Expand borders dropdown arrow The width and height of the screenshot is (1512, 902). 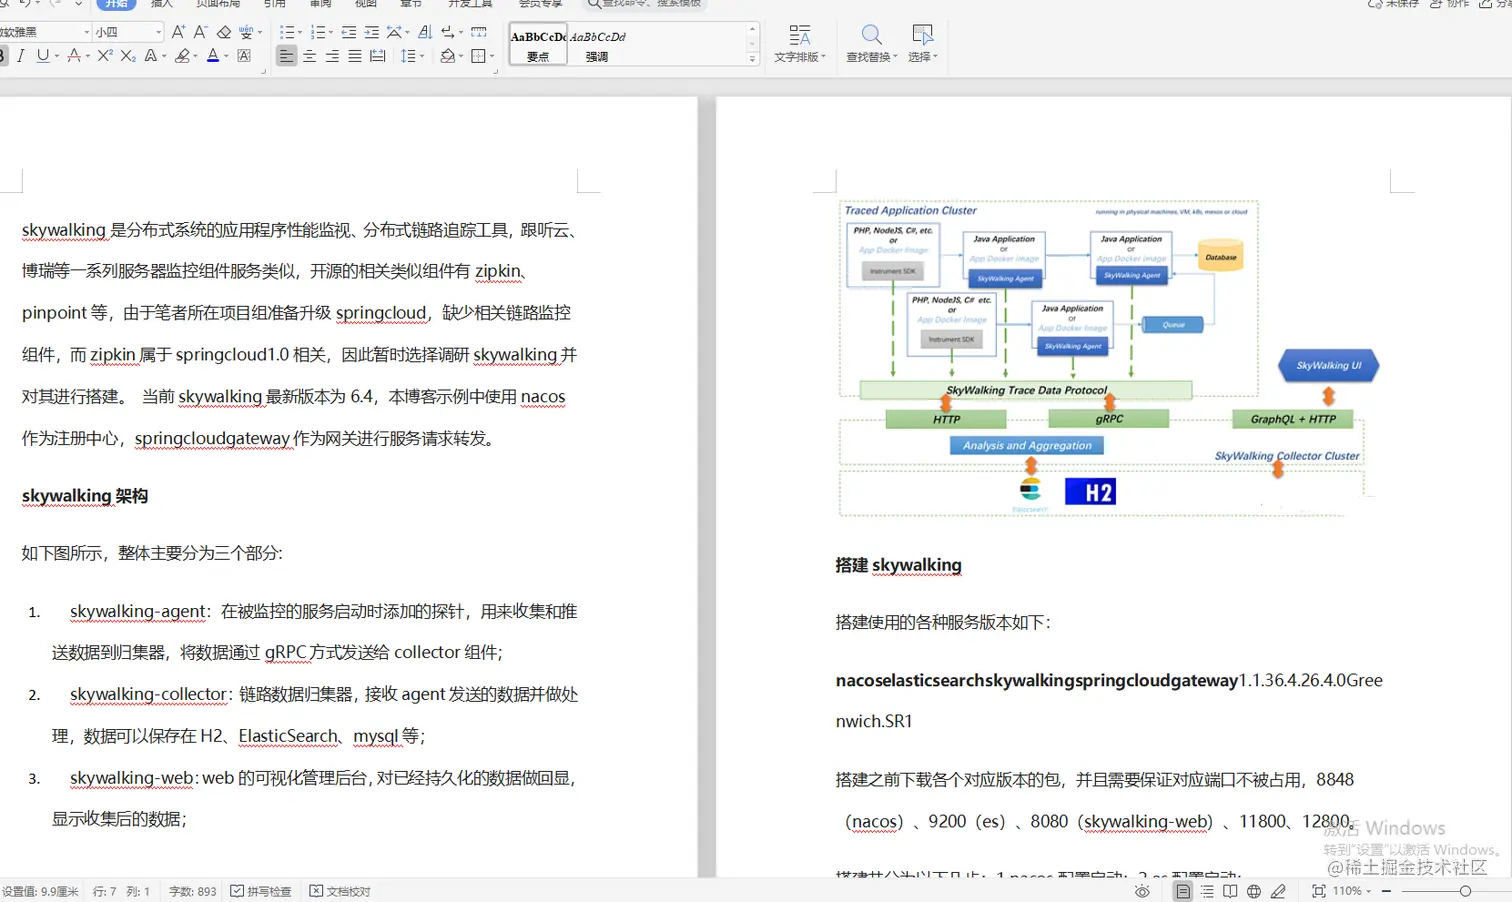coord(492,56)
